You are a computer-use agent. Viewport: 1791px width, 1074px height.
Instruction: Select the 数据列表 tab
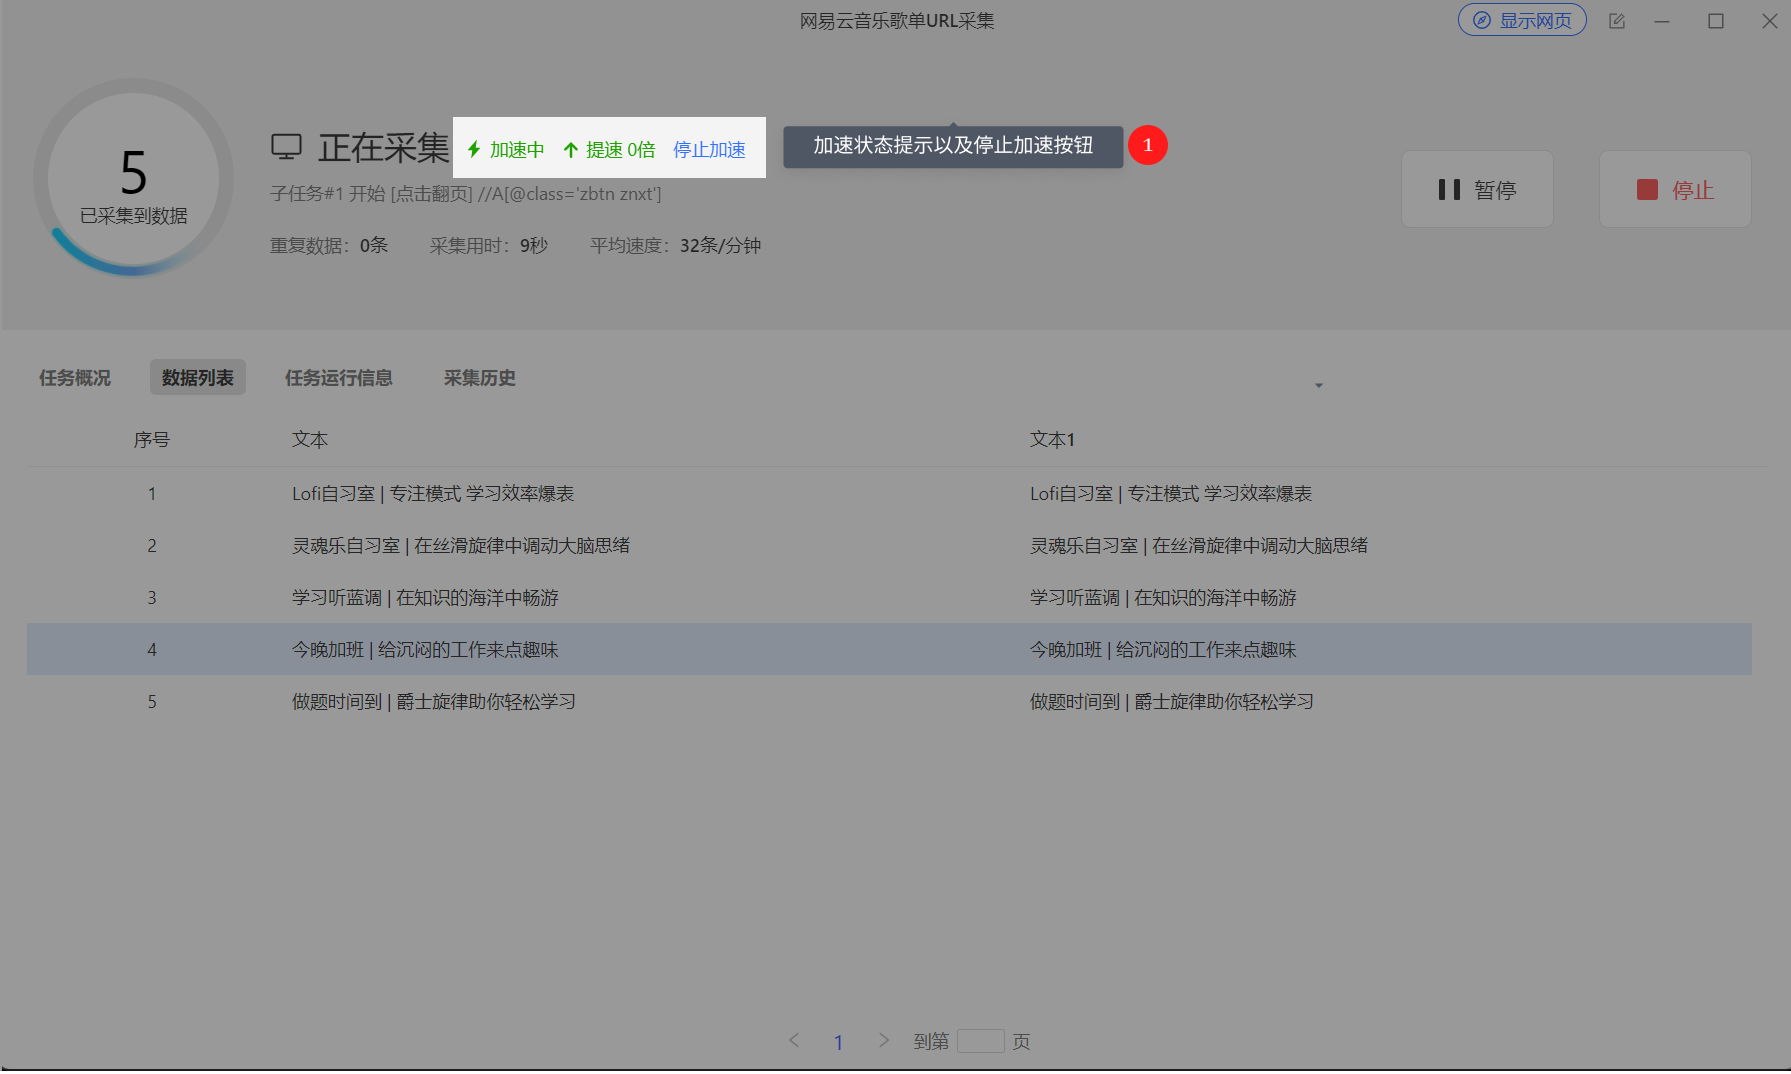point(198,377)
